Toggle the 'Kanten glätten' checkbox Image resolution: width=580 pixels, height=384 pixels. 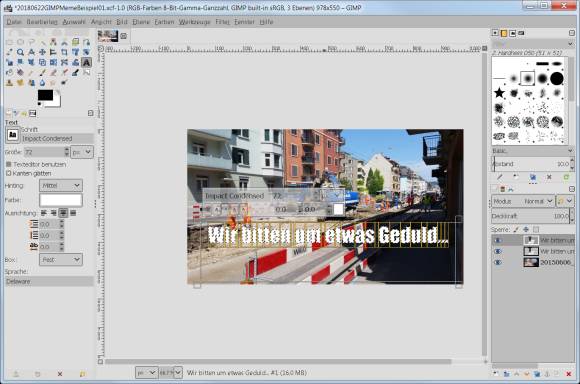(9, 173)
